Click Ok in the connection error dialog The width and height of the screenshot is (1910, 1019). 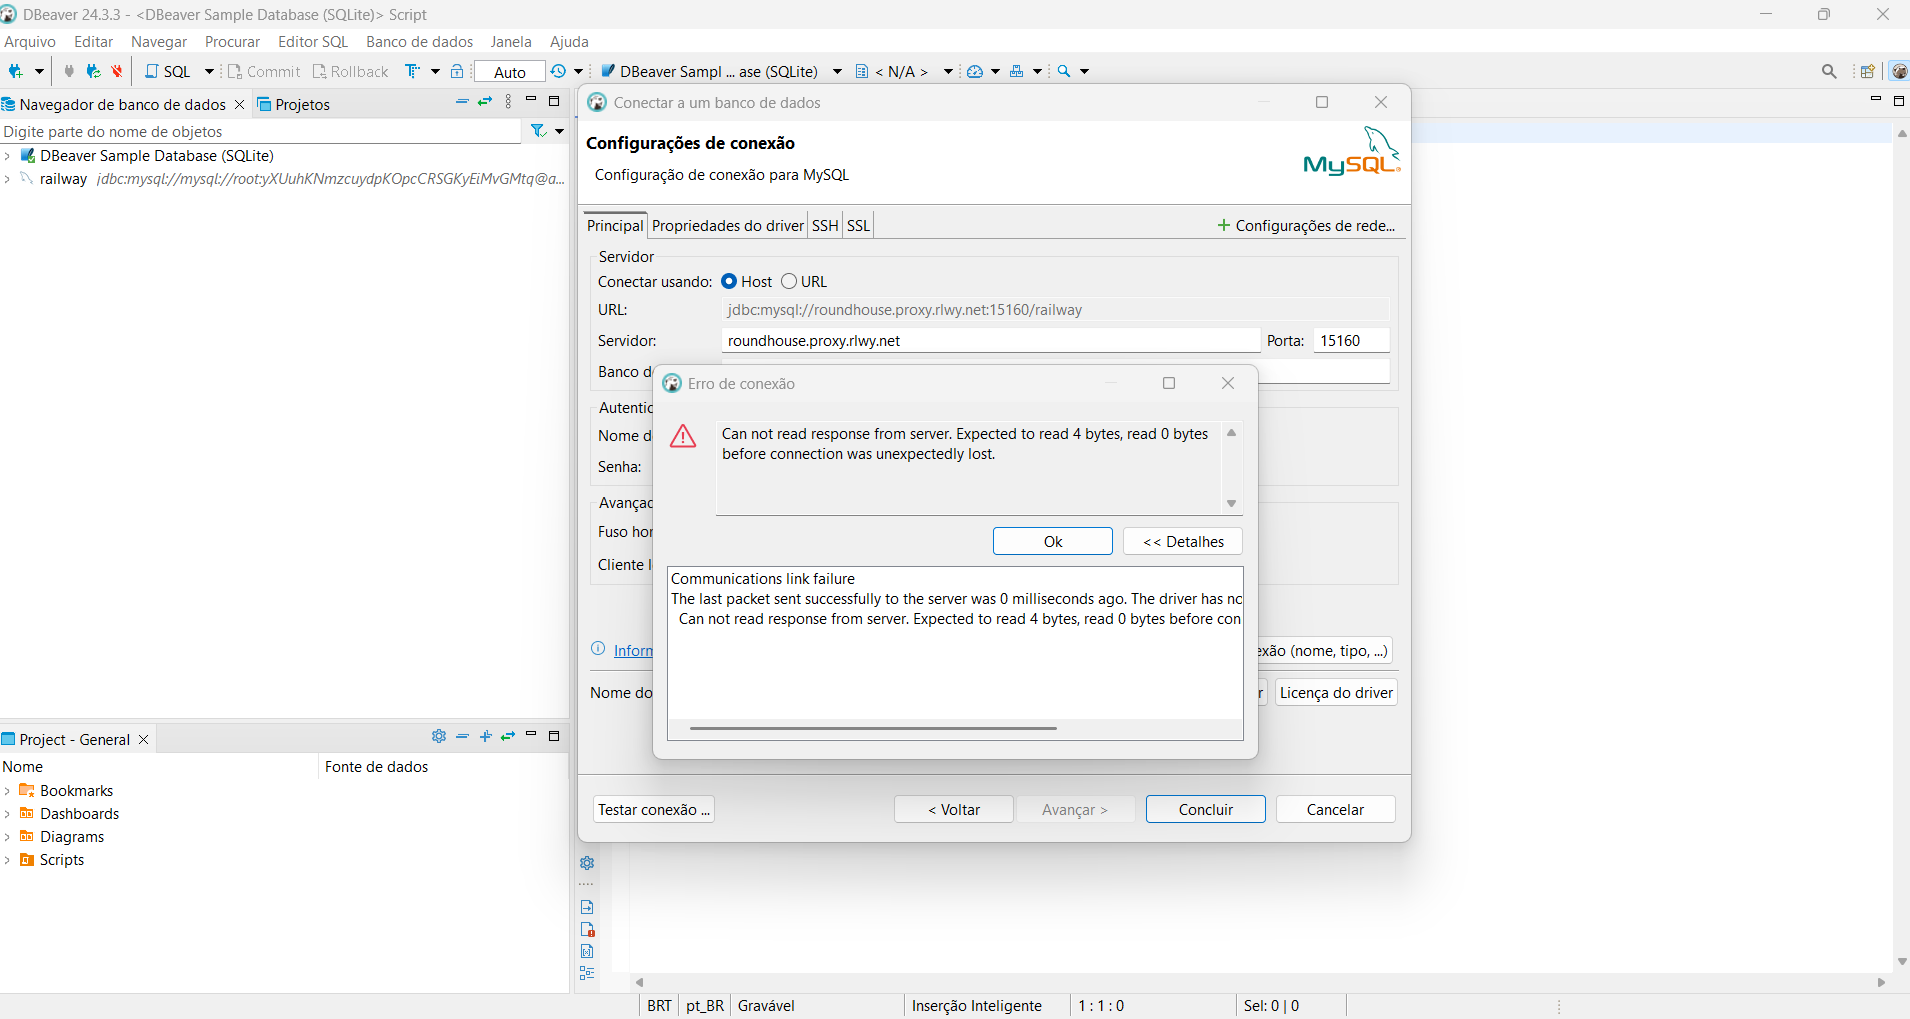(x=1053, y=541)
